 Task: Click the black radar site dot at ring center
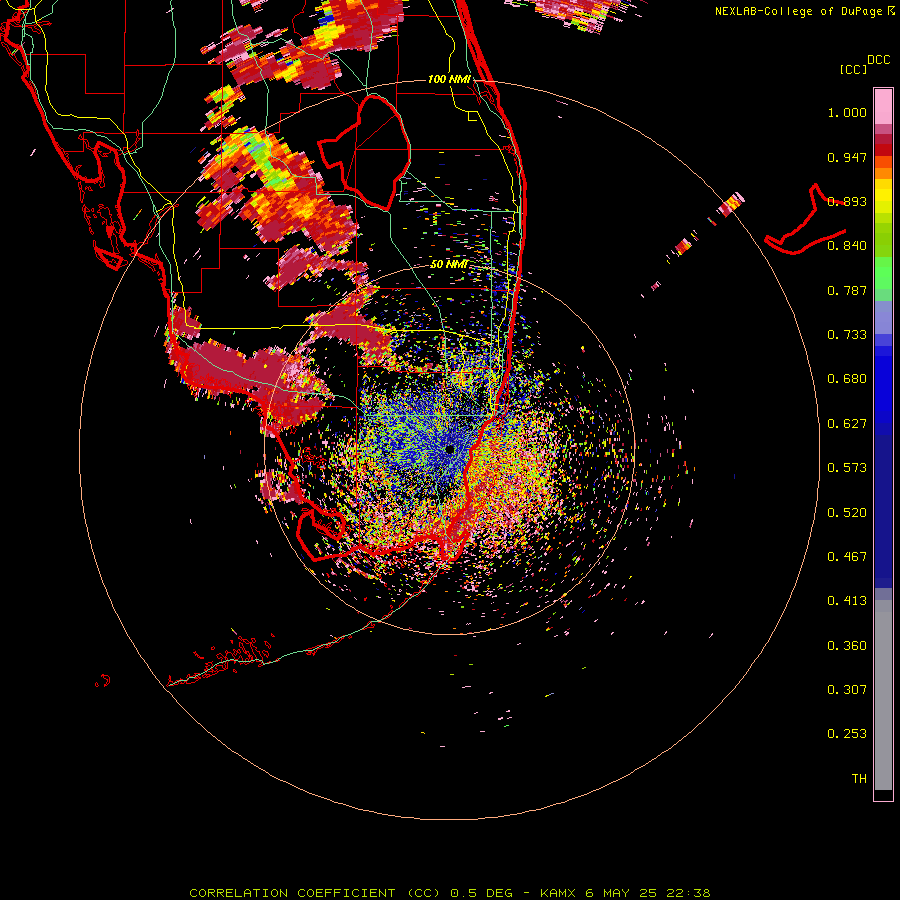449,450
